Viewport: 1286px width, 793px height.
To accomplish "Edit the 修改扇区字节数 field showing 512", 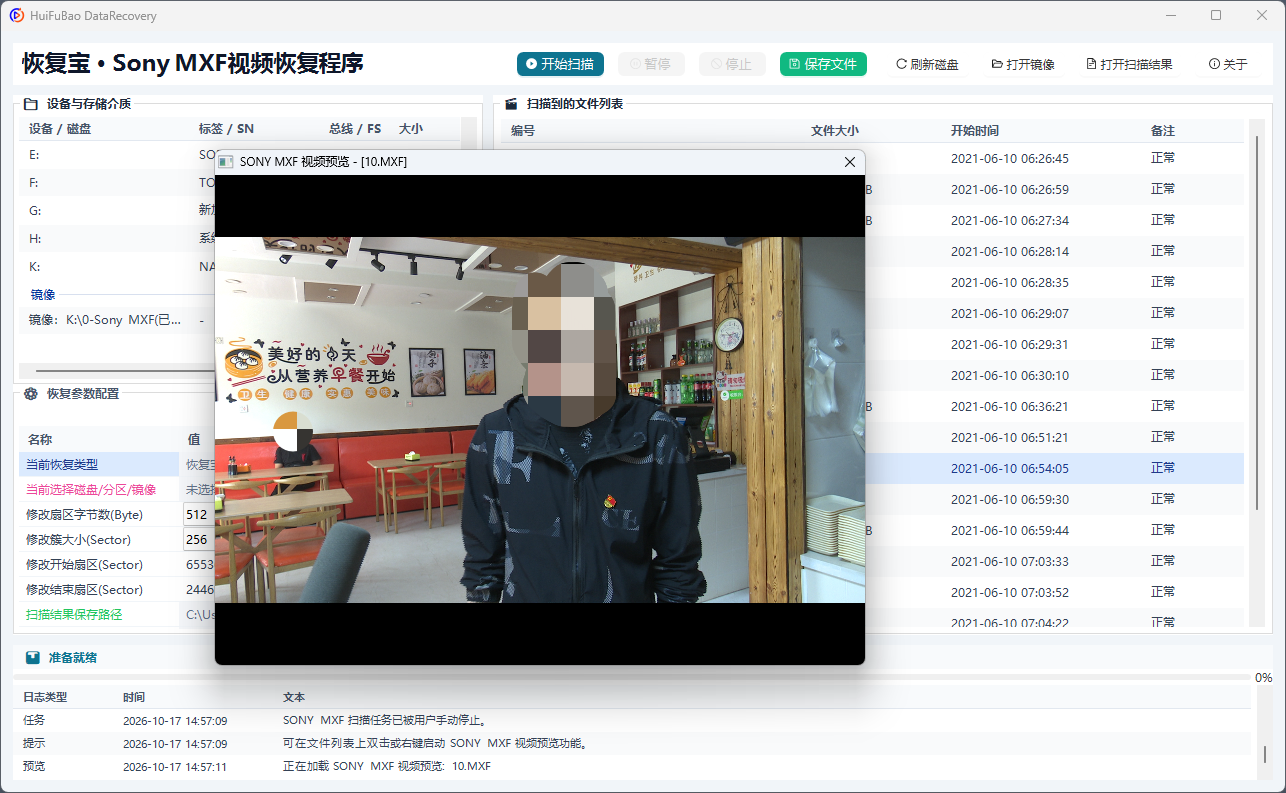I will pyautogui.click(x=198, y=514).
